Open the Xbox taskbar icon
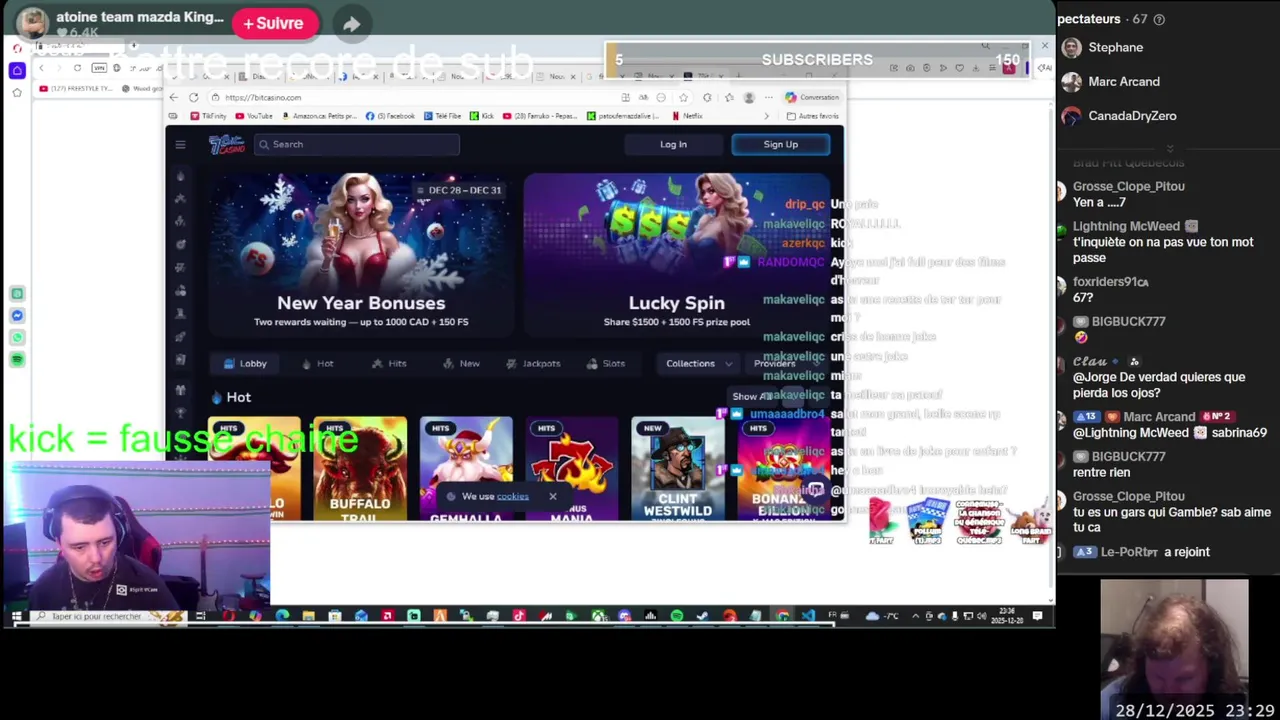The image size is (1280, 720). (x=598, y=616)
